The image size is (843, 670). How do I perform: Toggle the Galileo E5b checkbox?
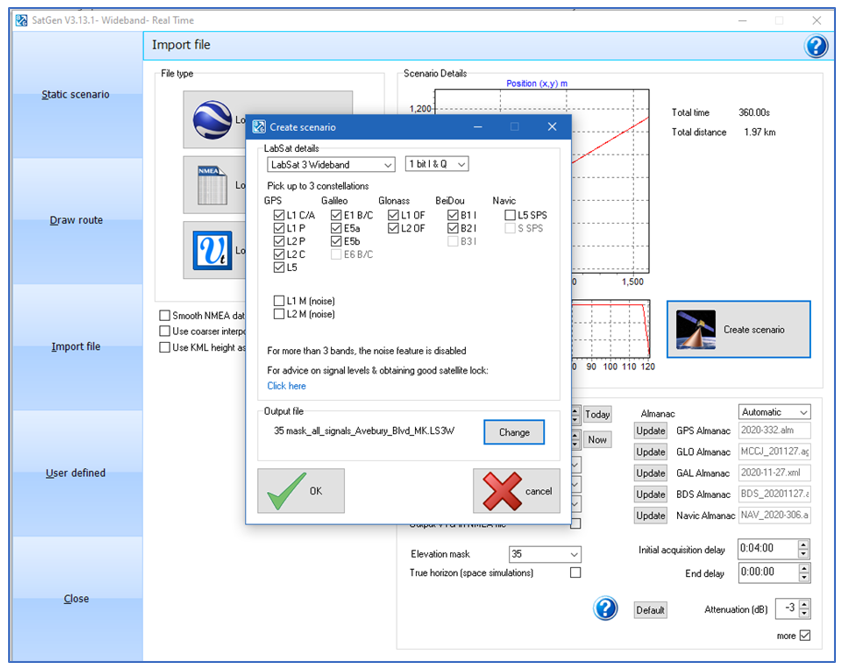[x=337, y=241]
